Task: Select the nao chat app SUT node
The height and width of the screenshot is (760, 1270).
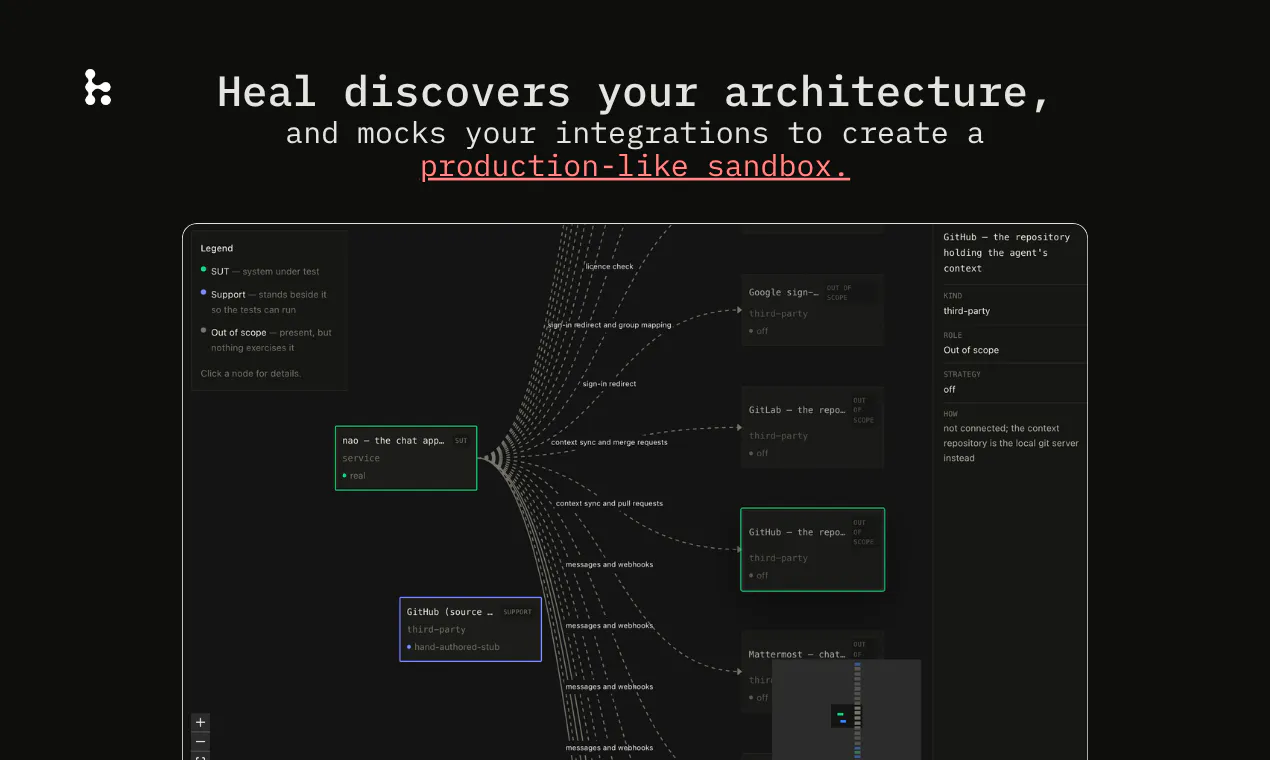Action: (x=406, y=458)
